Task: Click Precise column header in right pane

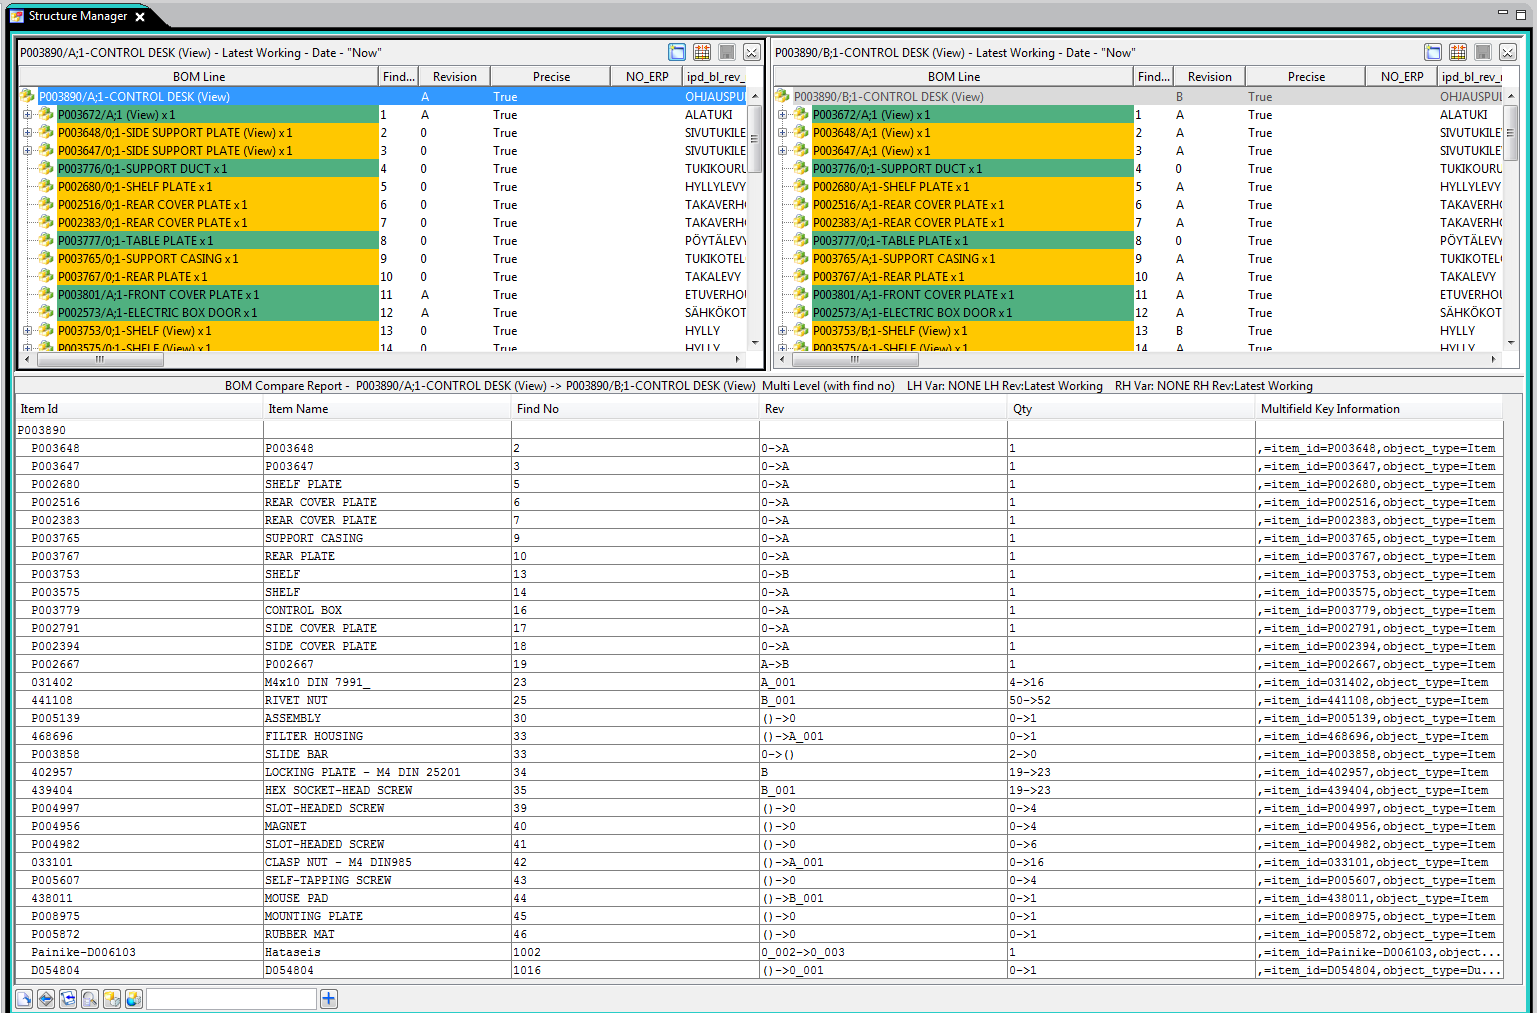Action: click(1306, 77)
